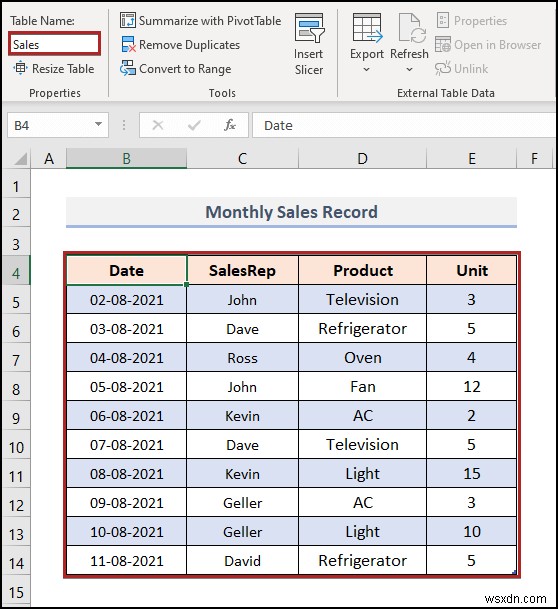The width and height of the screenshot is (558, 609).
Task: Click the Monthly Sales Record title cell
Action: coord(291,212)
